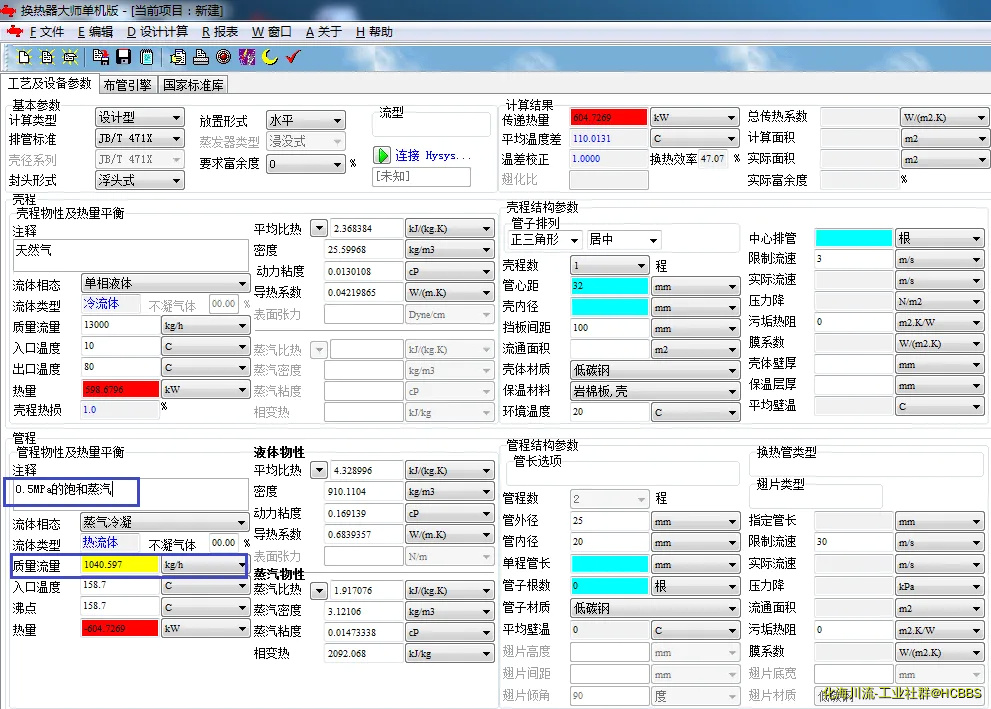Click the red shell-side 热量 field 598.6796
991x709 pixels.
[x=120, y=389]
